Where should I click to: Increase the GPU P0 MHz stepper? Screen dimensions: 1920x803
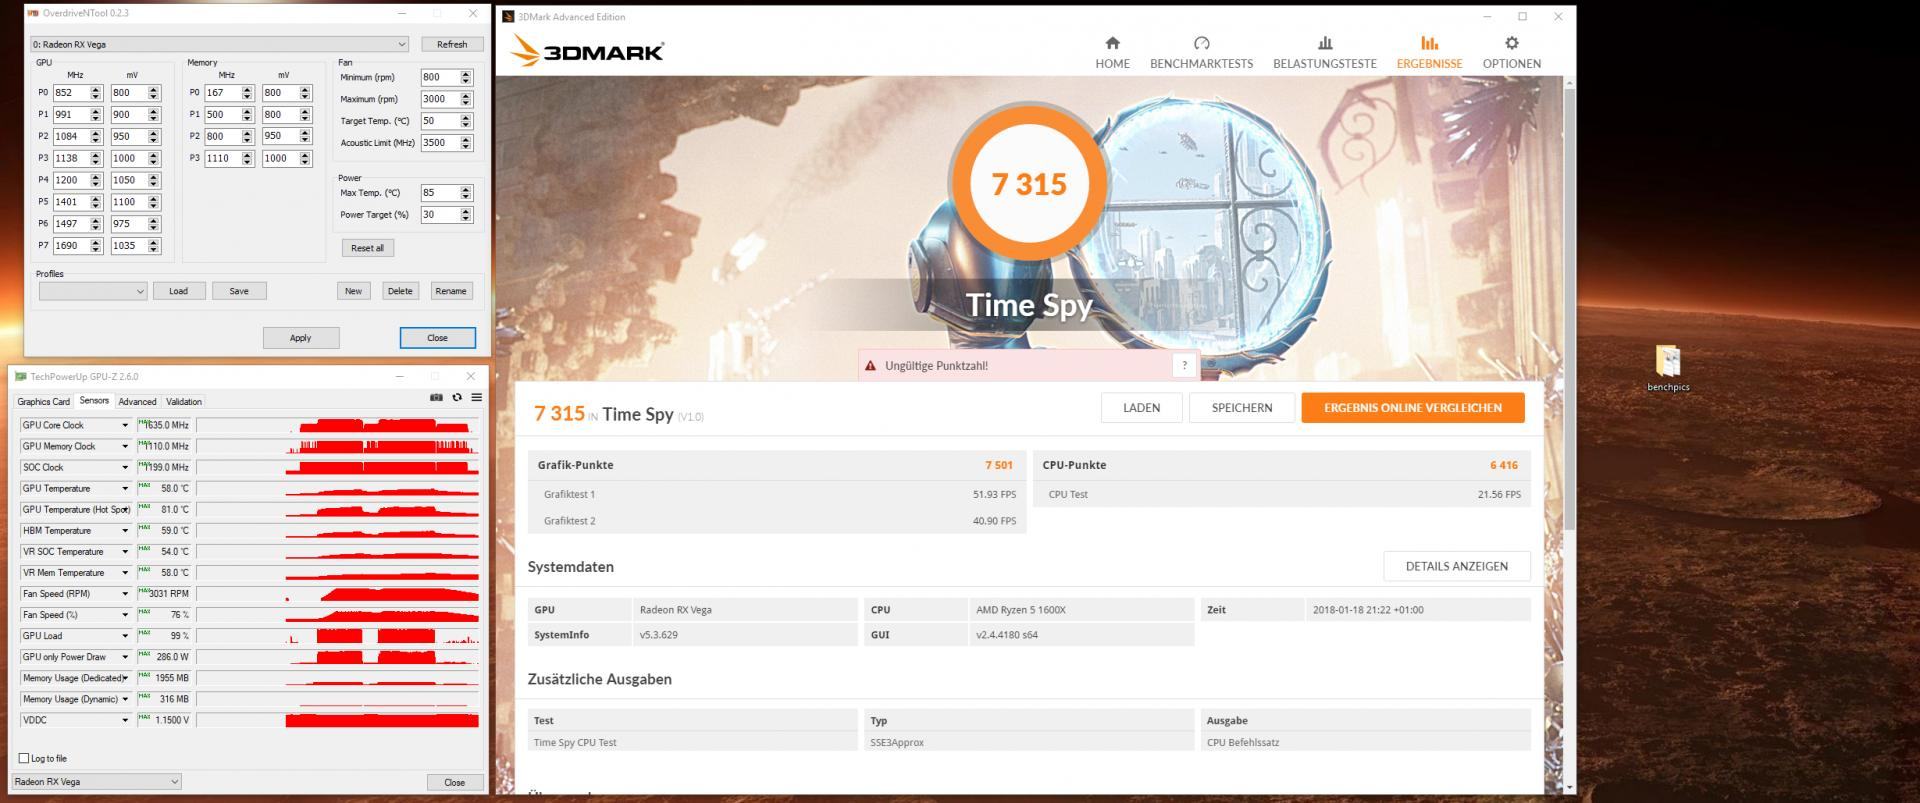96,89
